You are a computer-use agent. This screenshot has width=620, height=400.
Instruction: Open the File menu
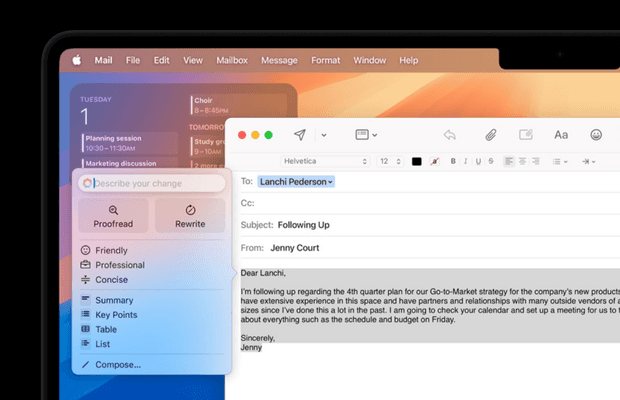[133, 60]
